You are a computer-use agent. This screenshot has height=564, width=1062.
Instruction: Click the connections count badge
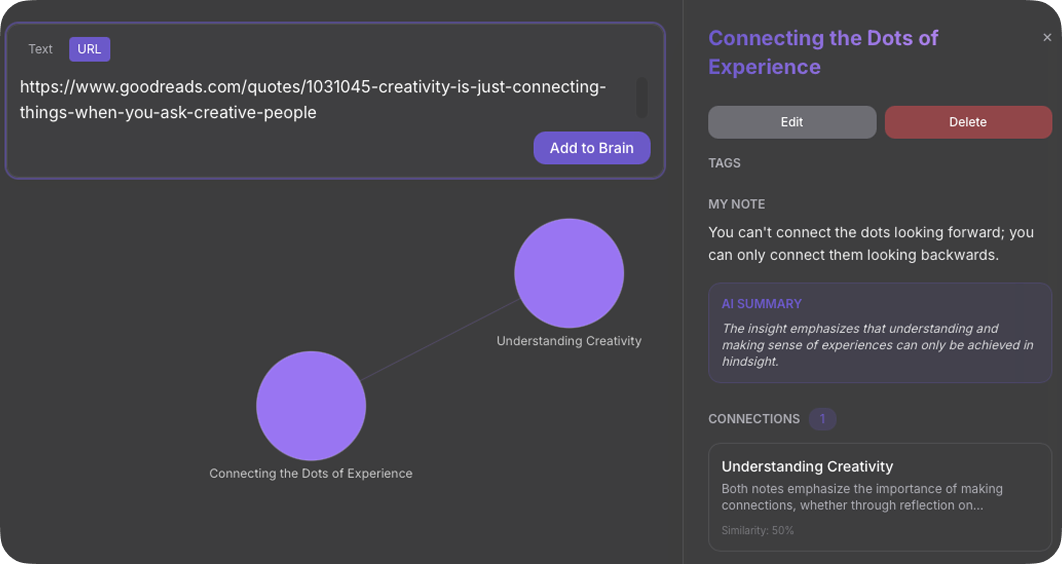(x=822, y=419)
